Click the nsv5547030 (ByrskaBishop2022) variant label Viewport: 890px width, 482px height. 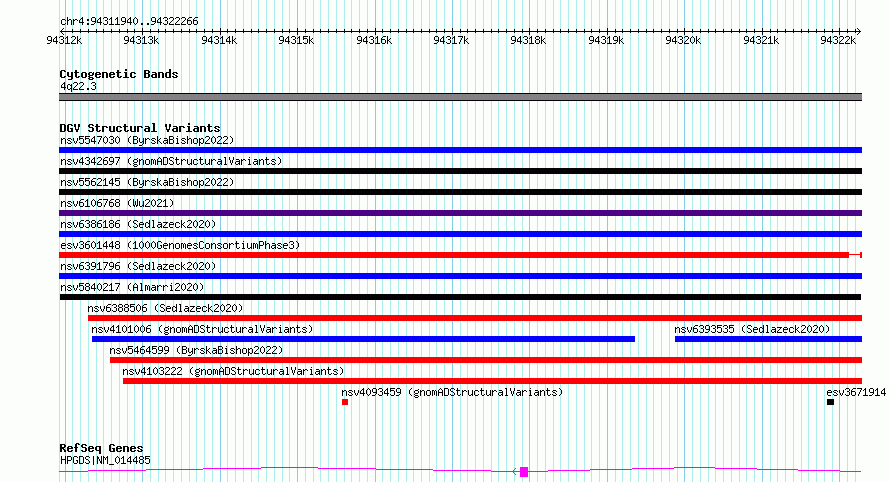(147, 140)
